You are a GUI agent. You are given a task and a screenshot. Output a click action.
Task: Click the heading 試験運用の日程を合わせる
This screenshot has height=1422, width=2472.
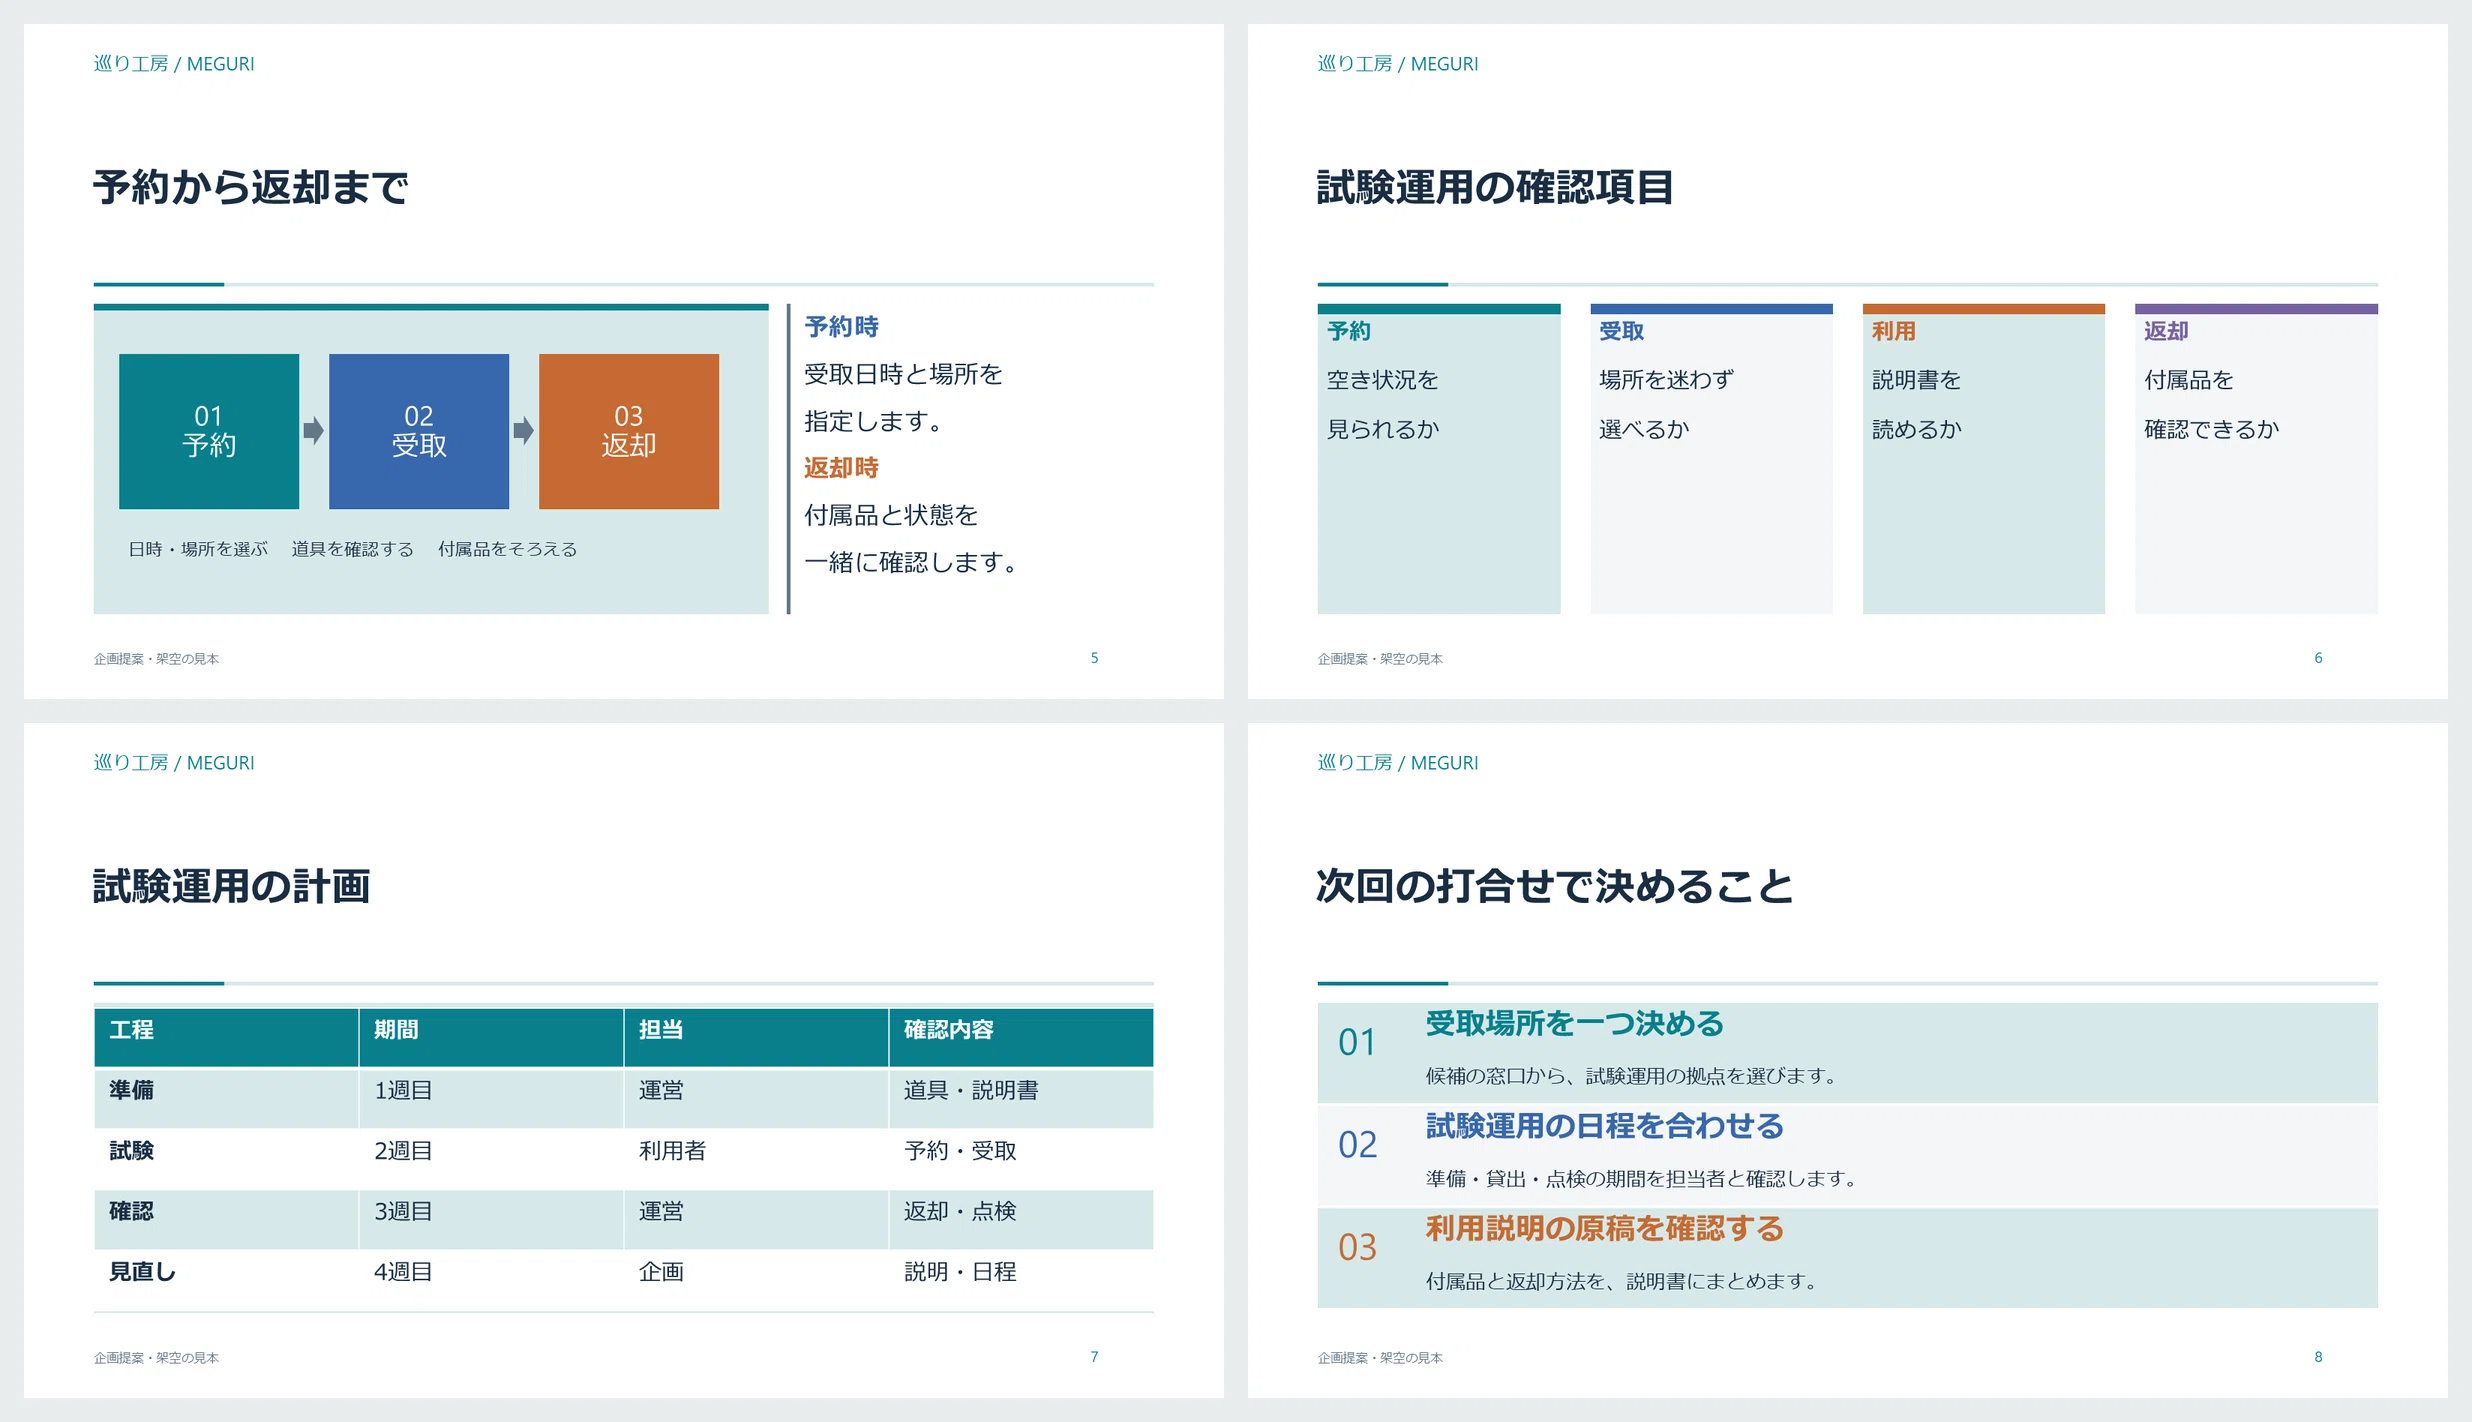pyautogui.click(x=1605, y=1127)
